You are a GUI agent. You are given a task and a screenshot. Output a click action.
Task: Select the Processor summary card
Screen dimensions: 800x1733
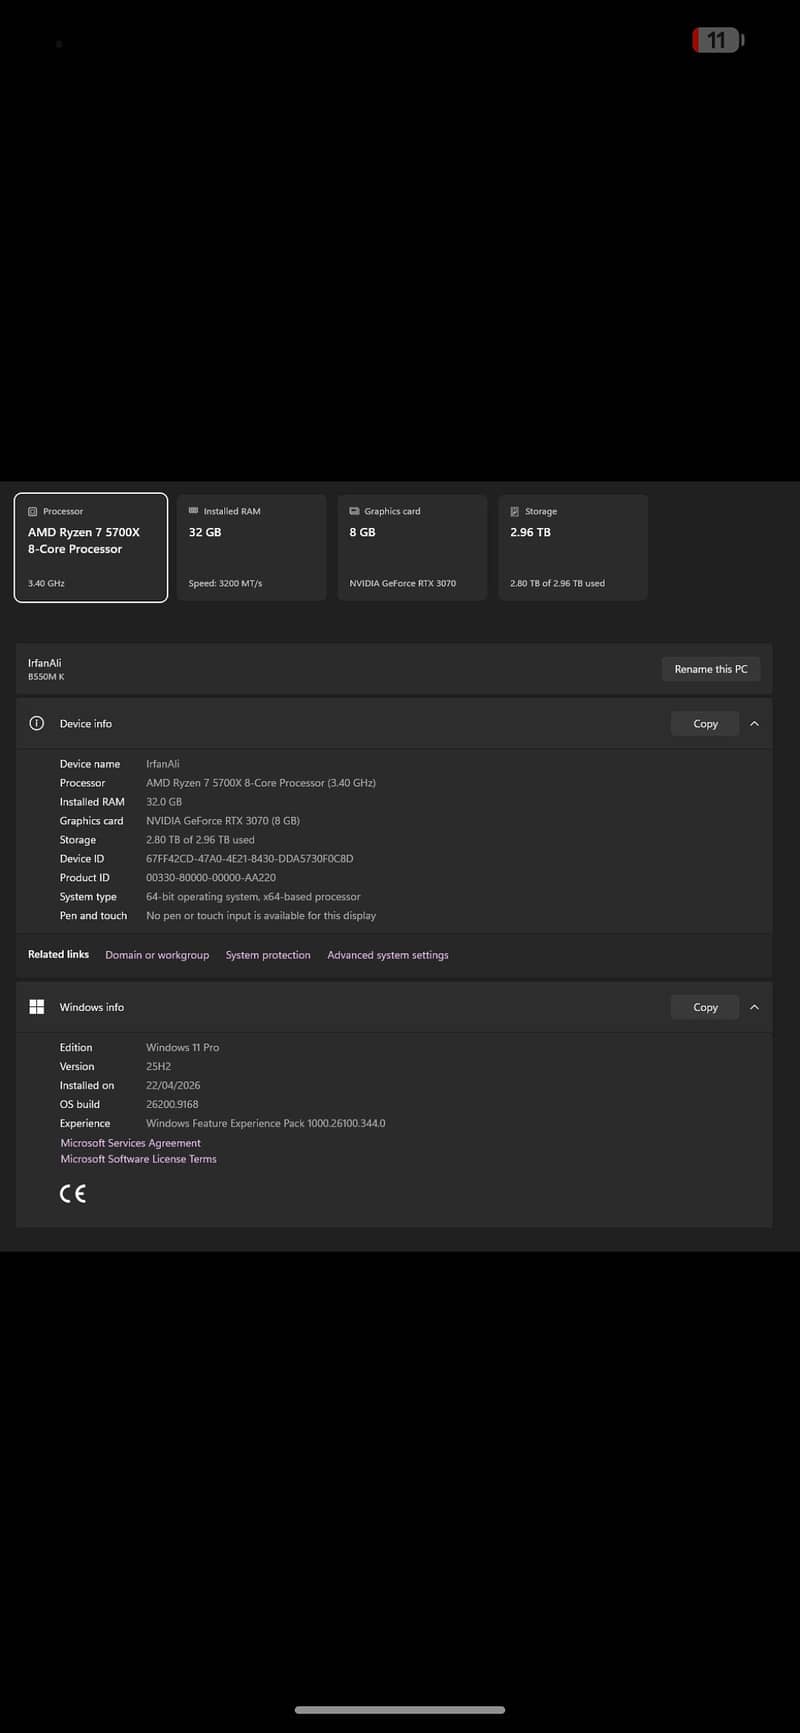(91, 547)
